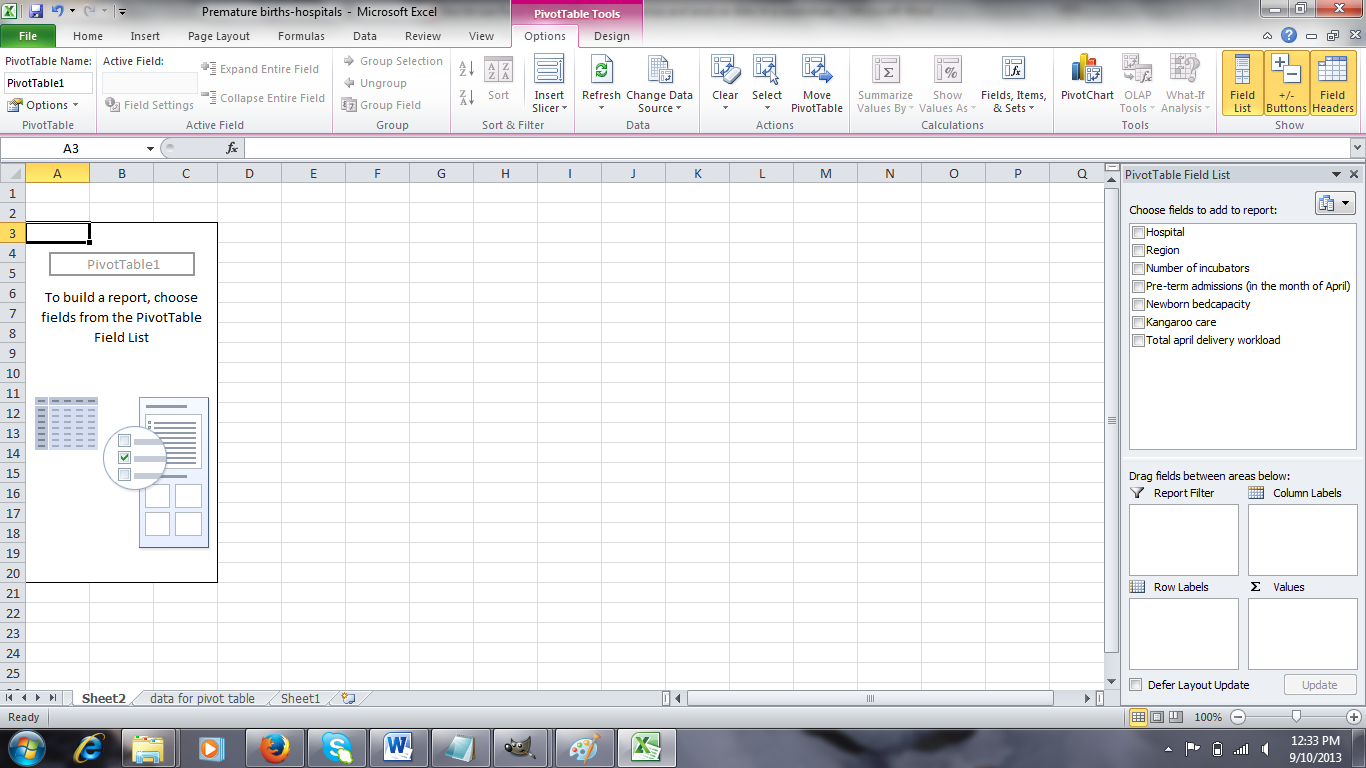Check the Newborn bedcapacity field

pos(1138,304)
